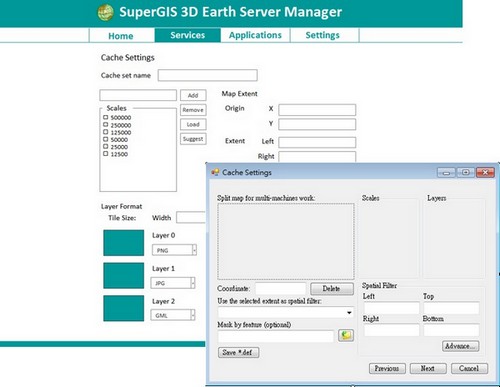This screenshot has width=500, height=387.
Task: Tick the 25000 scale checkbox
Action: click(106, 147)
